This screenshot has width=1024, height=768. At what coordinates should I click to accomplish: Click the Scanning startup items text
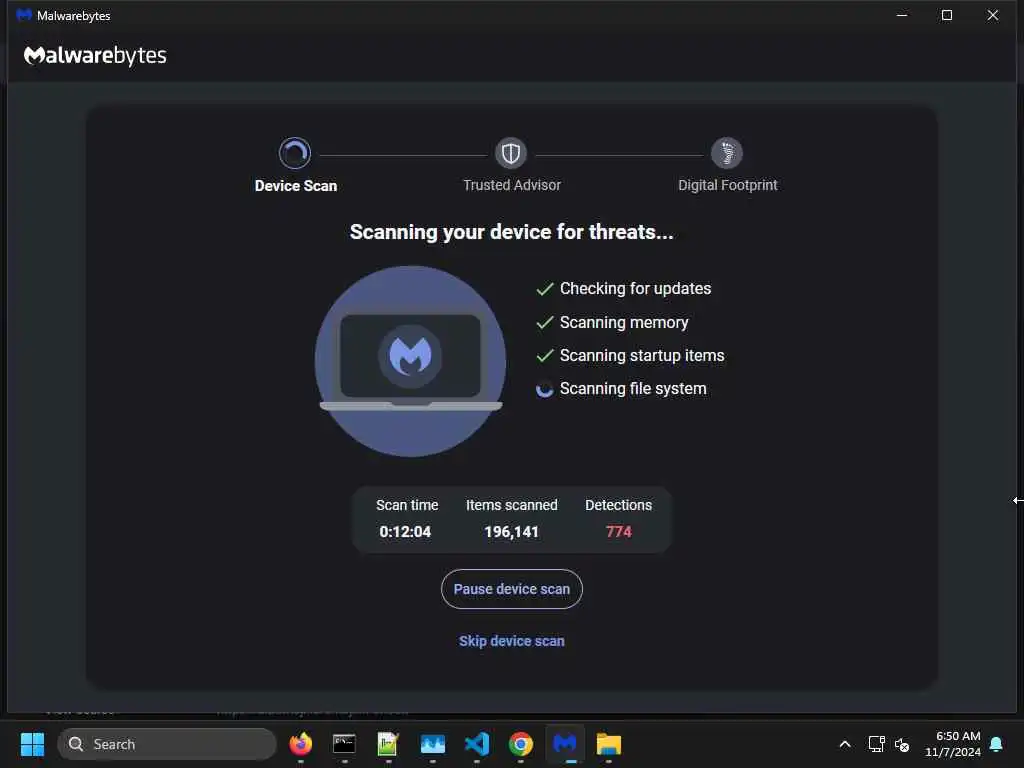click(x=642, y=355)
